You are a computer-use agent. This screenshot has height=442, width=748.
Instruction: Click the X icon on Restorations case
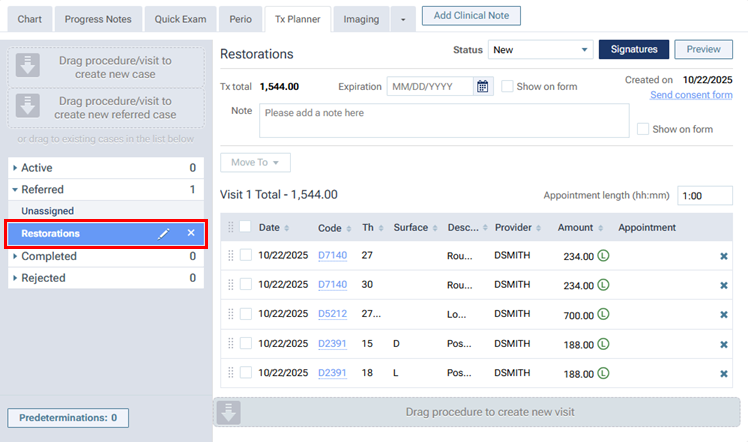[191, 233]
